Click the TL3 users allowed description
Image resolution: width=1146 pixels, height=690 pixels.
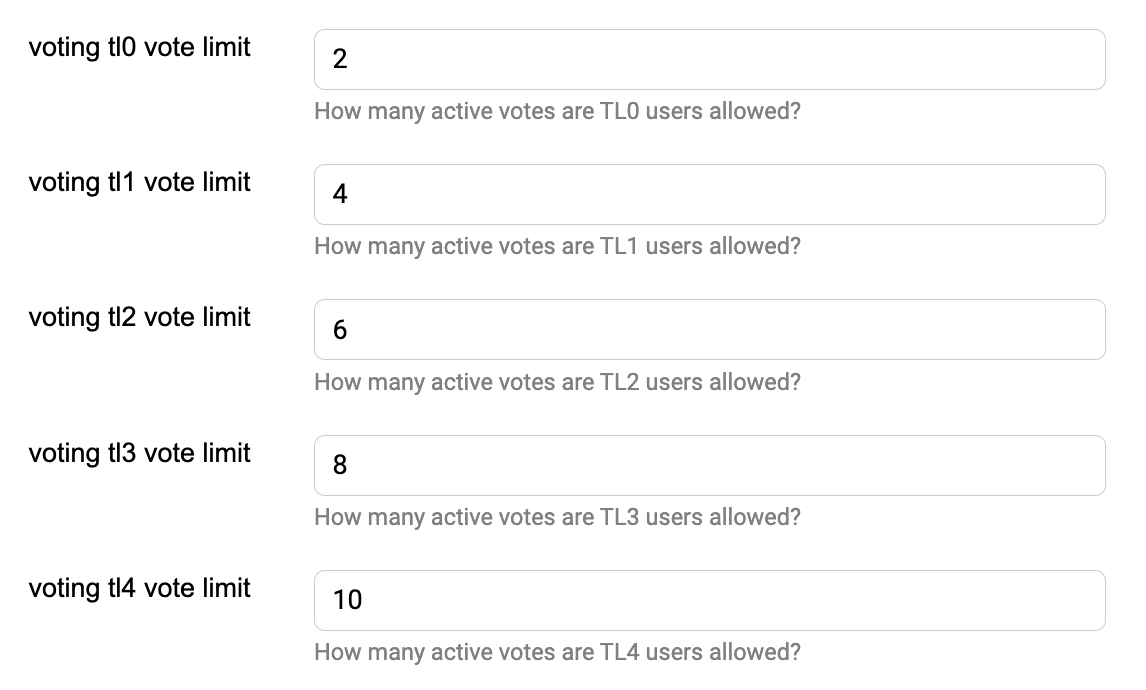click(x=557, y=517)
